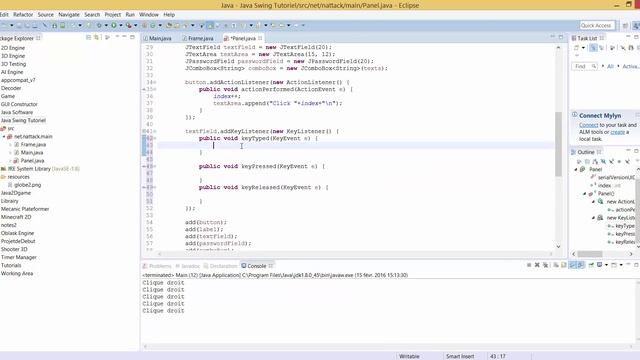
Task: Click Remove Launch X in Console toolbar
Action: pyautogui.click(x=537, y=265)
